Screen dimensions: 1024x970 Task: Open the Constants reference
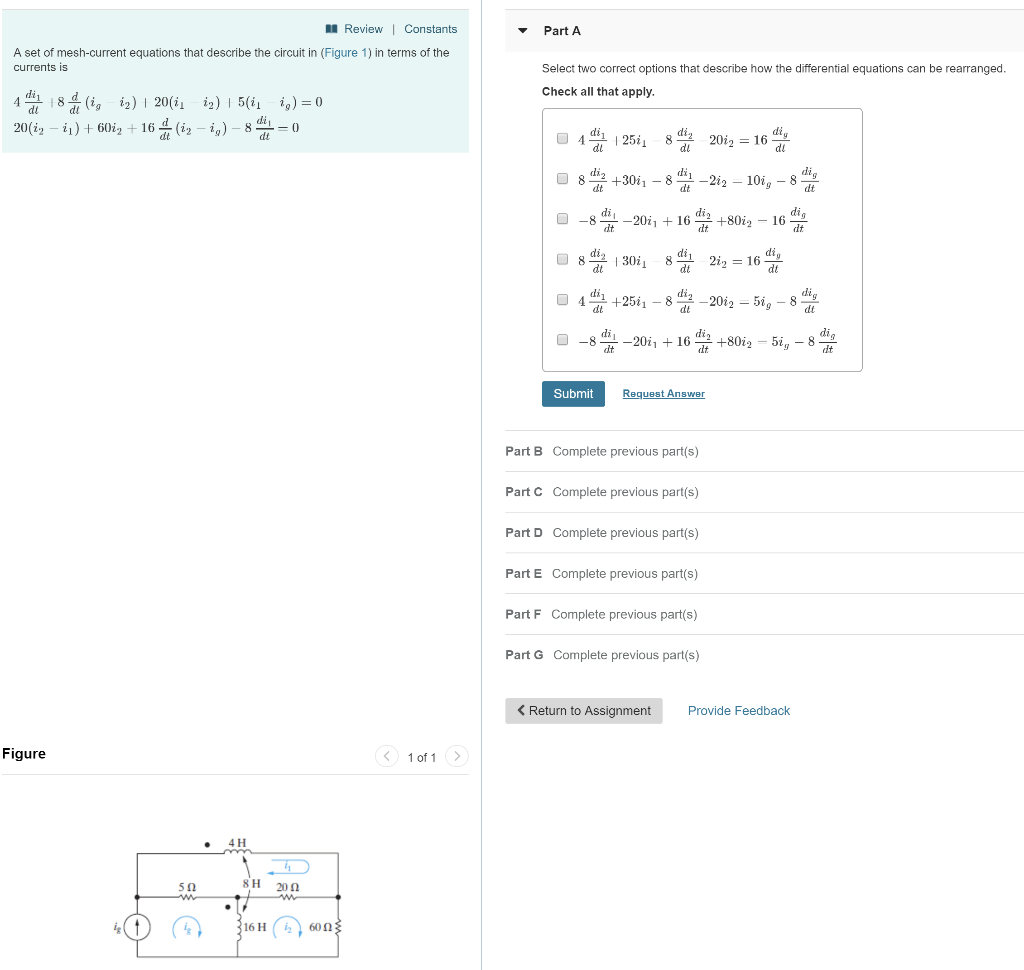click(430, 29)
